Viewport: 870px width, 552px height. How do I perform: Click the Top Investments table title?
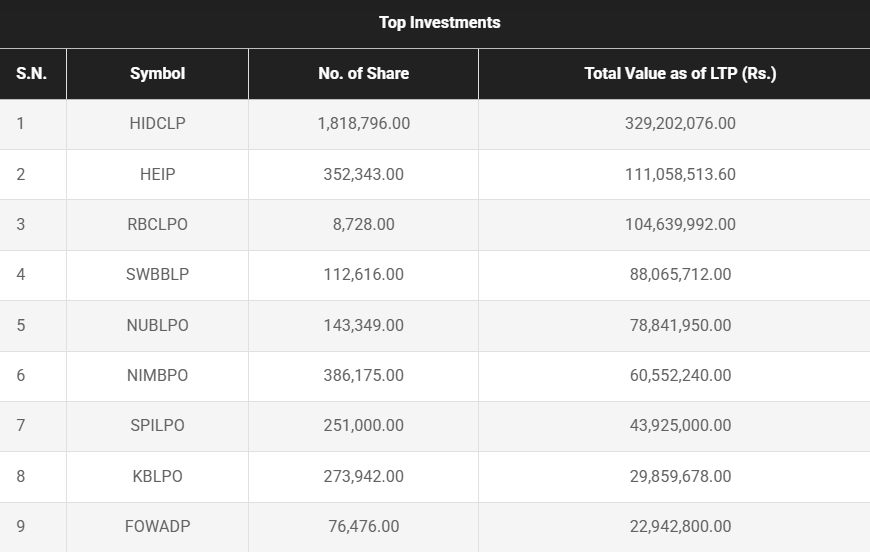[x=439, y=22]
